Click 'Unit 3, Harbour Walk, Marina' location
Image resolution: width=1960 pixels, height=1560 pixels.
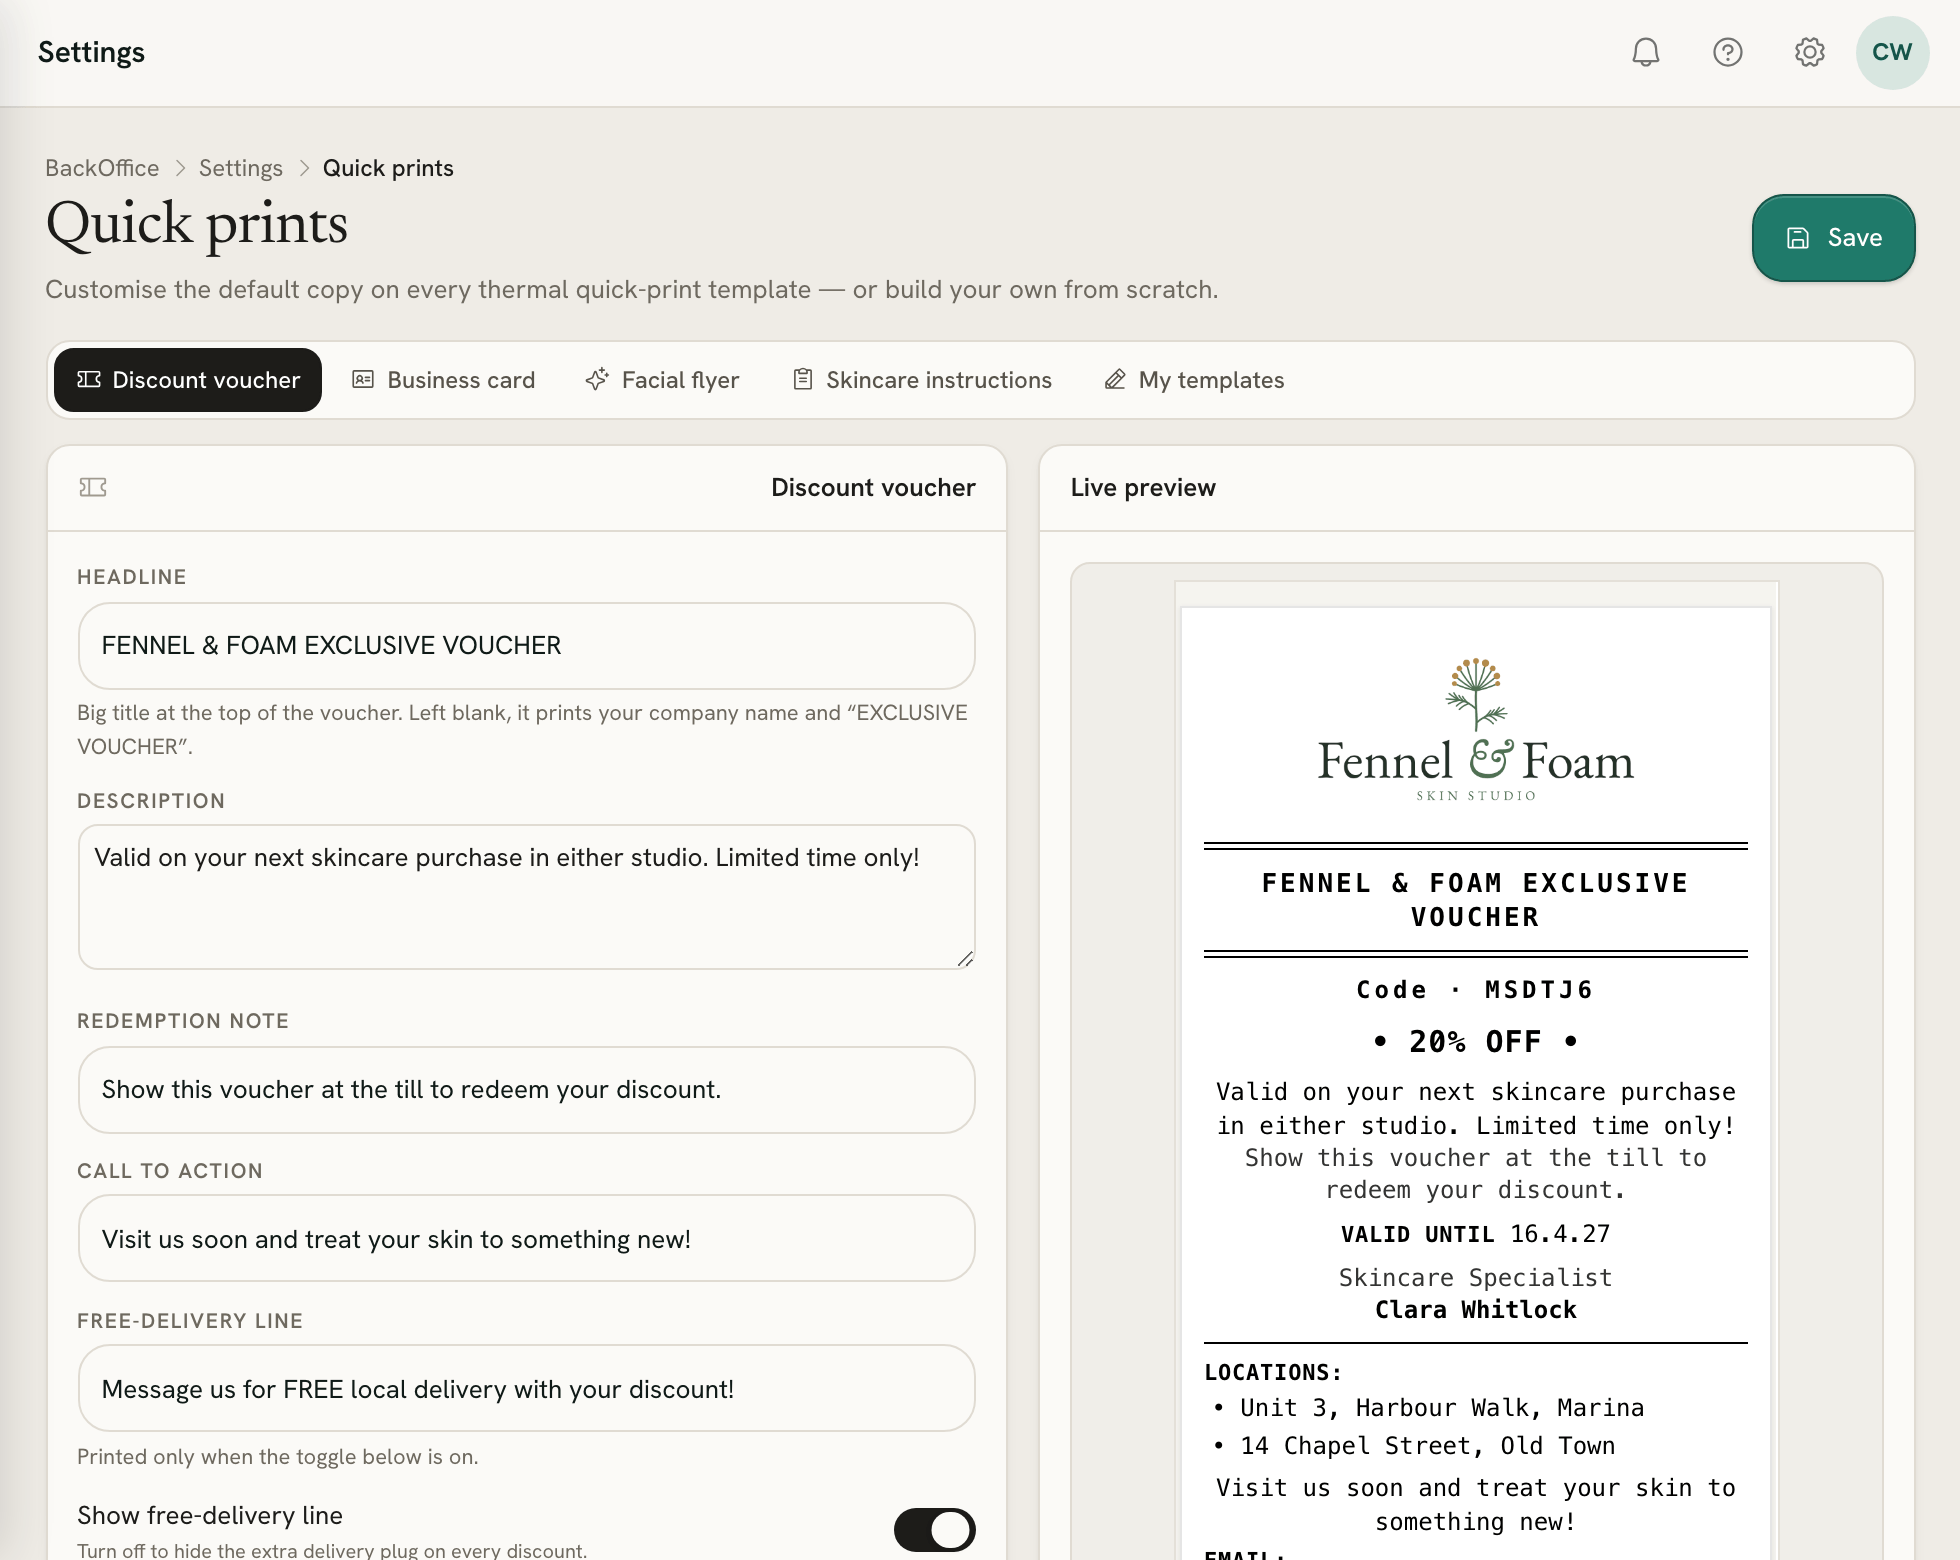click(x=1442, y=1408)
